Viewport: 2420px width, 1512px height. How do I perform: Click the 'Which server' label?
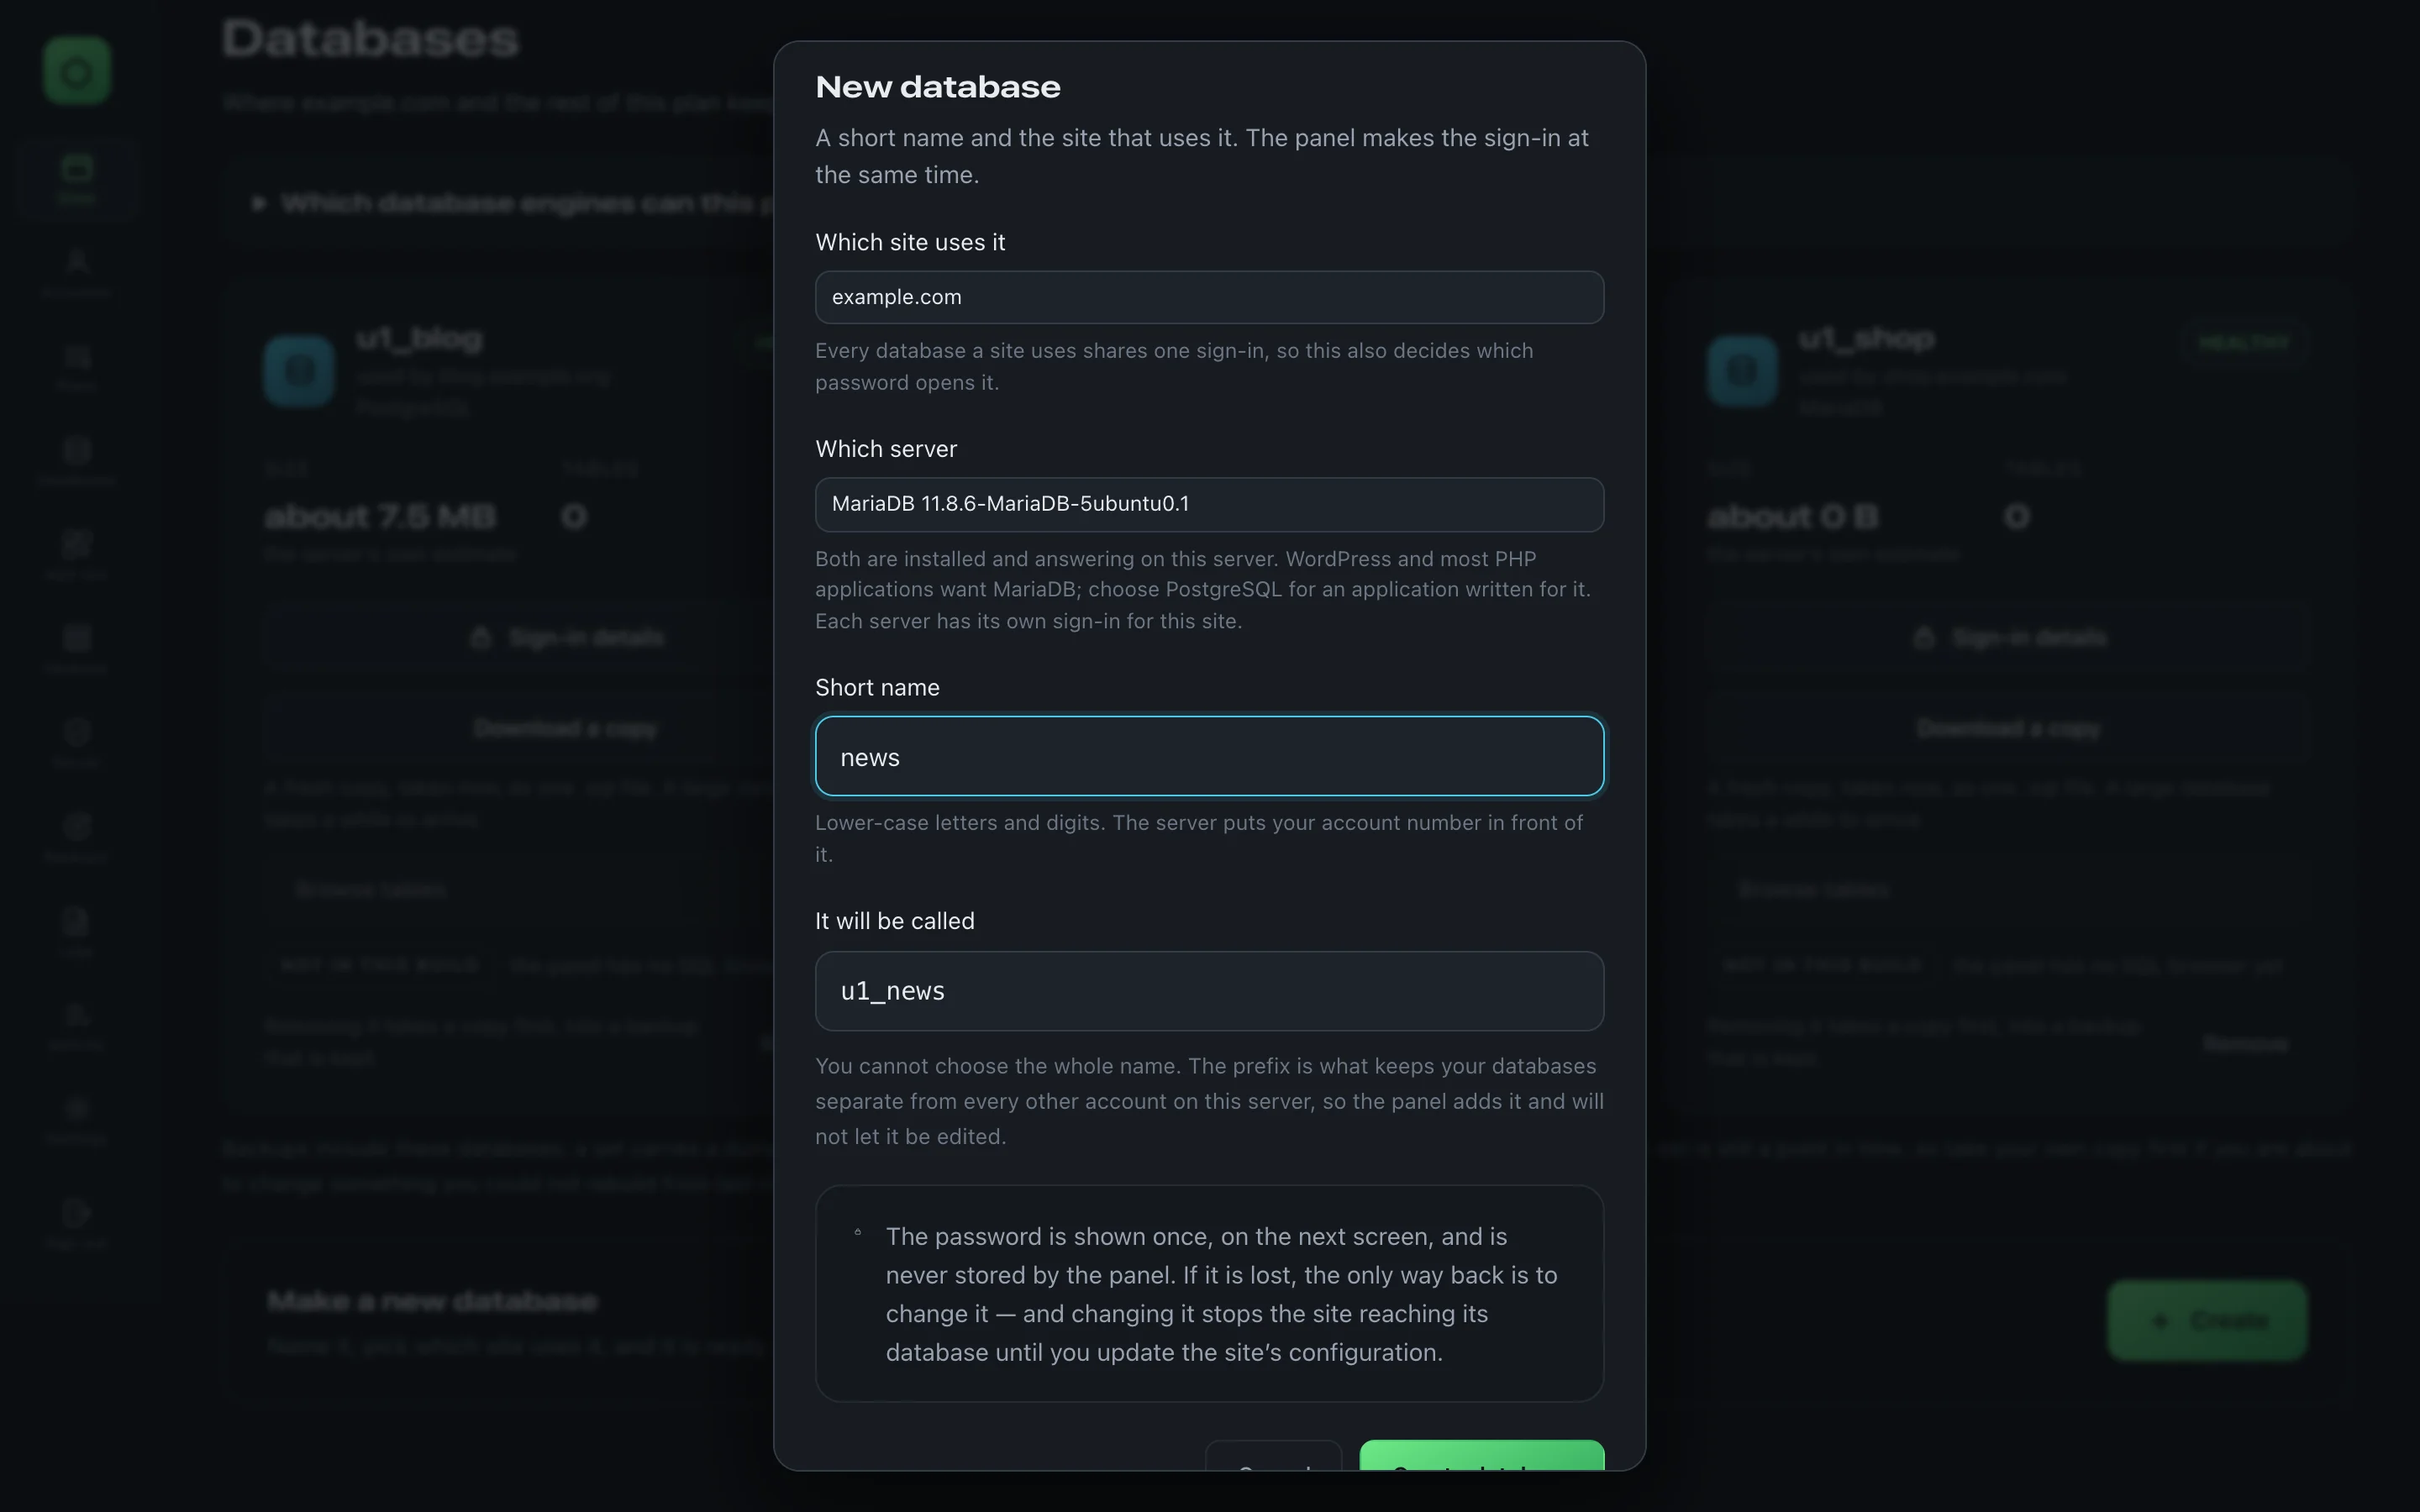[885, 449]
